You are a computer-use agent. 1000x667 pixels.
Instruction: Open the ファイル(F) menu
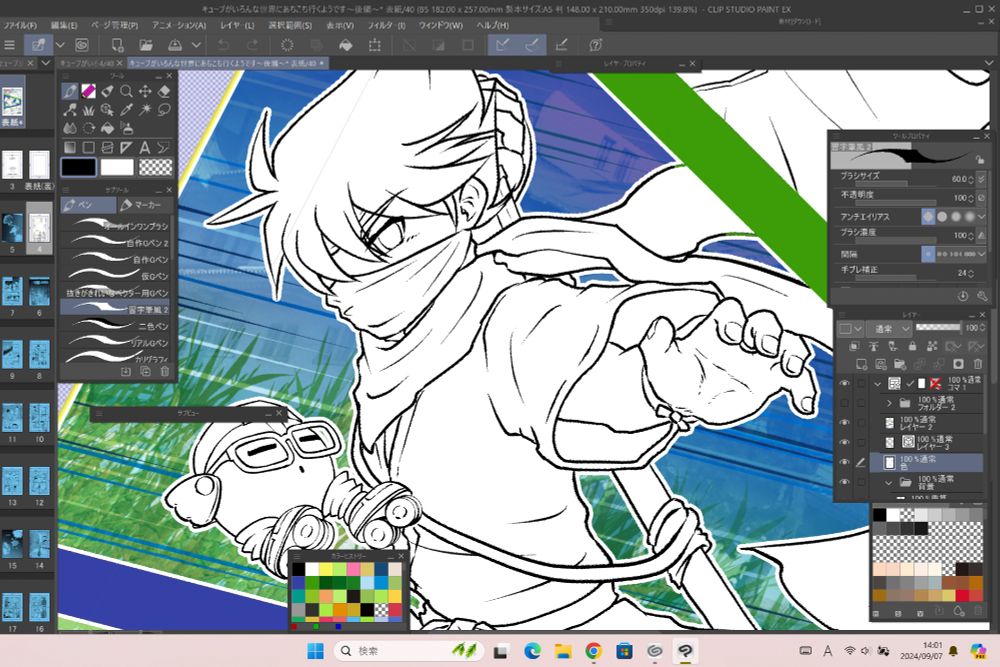20,25
